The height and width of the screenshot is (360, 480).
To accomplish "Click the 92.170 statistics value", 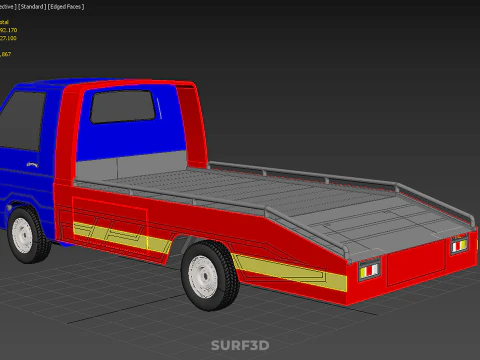I will pos(8,30).
